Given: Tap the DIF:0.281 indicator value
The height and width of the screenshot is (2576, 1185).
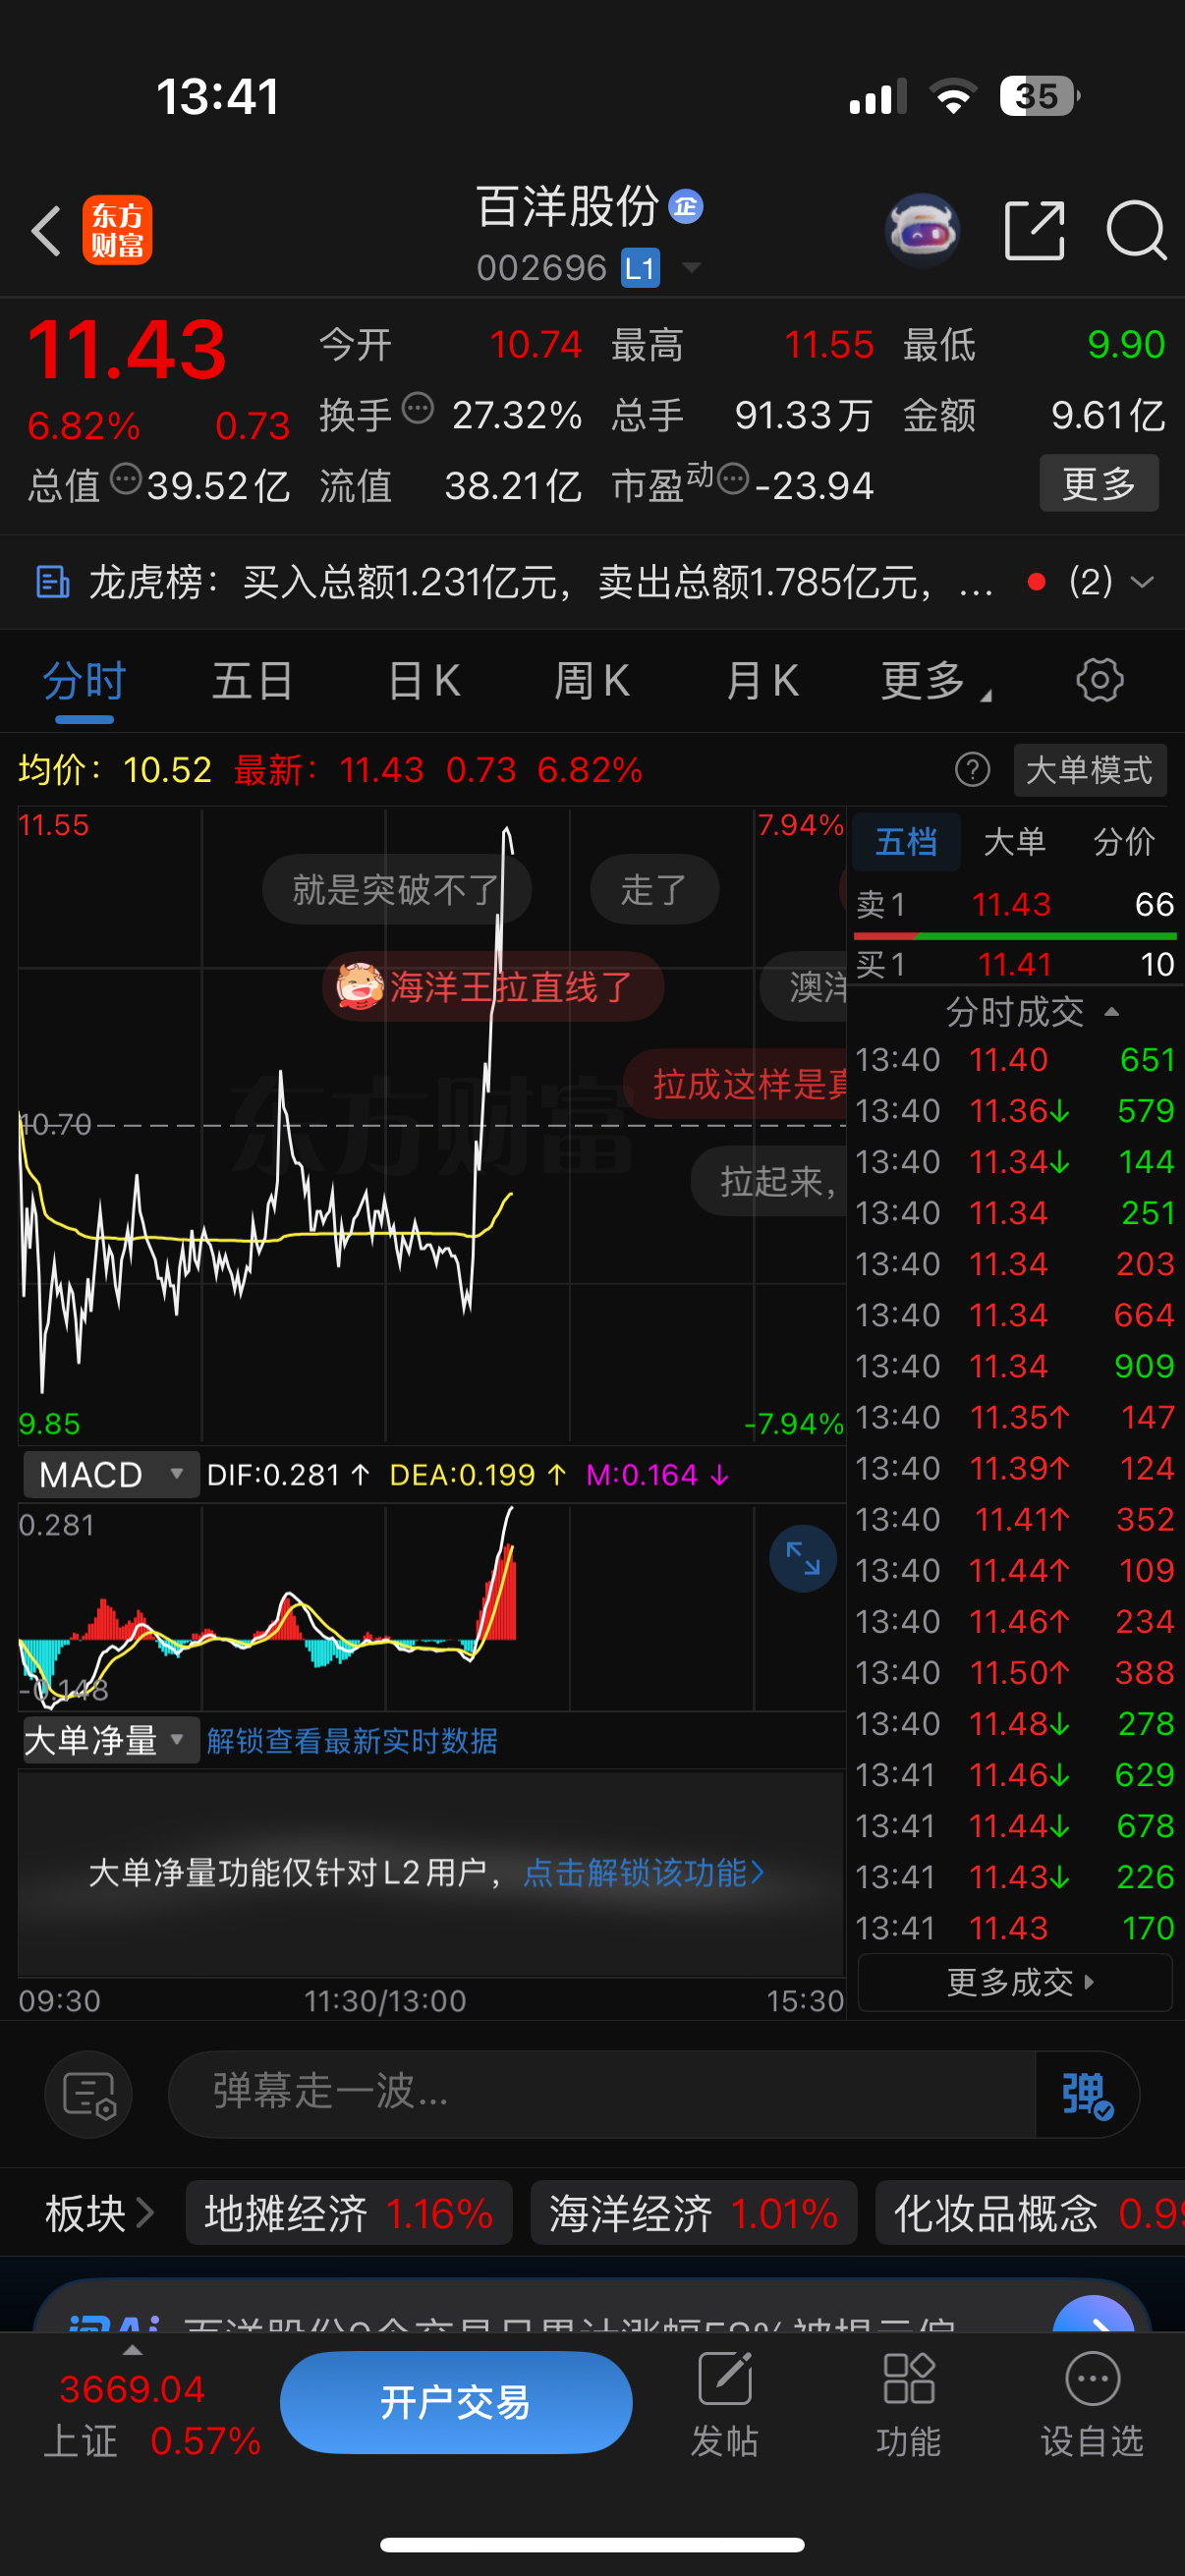Looking at the screenshot, I should 288,1475.
